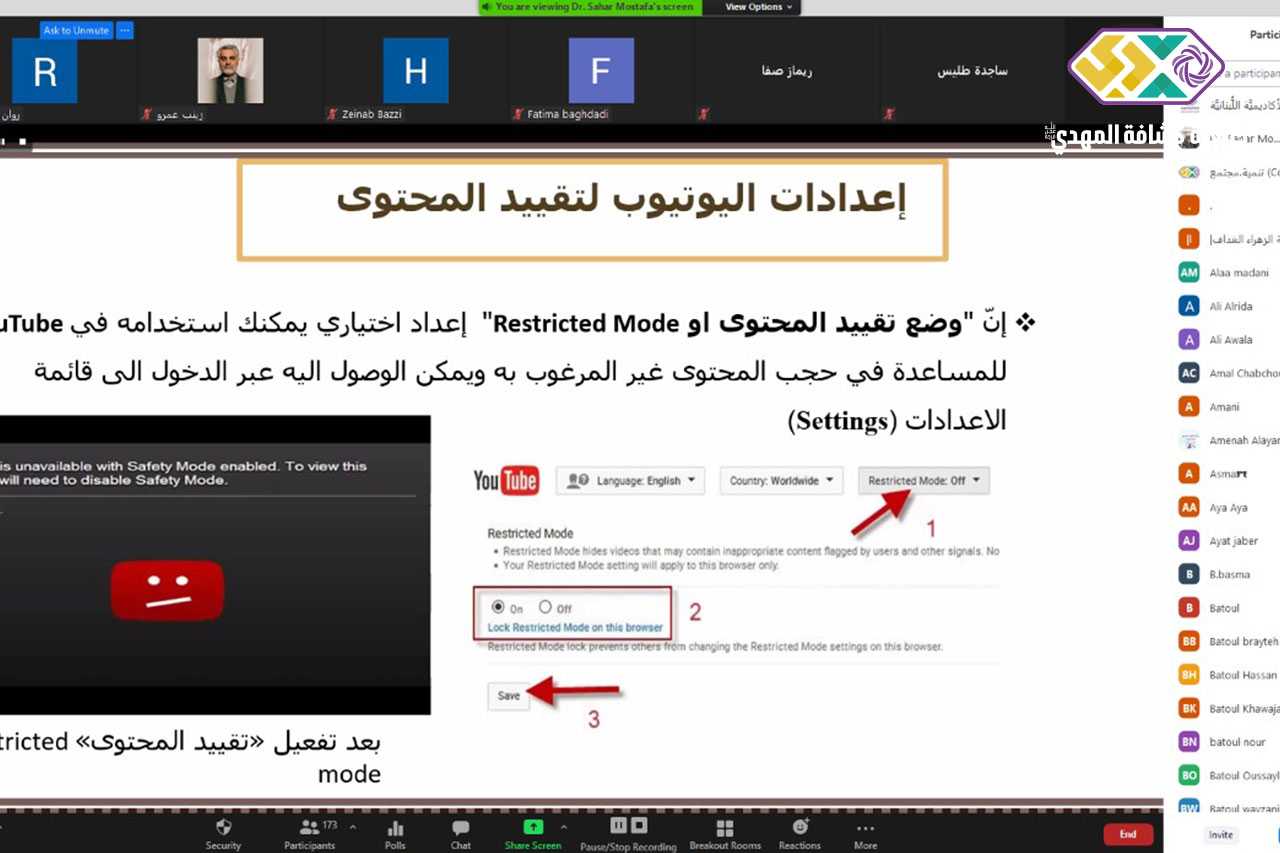
Task: Open the Security shield icon
Action: tap(223, 828)
